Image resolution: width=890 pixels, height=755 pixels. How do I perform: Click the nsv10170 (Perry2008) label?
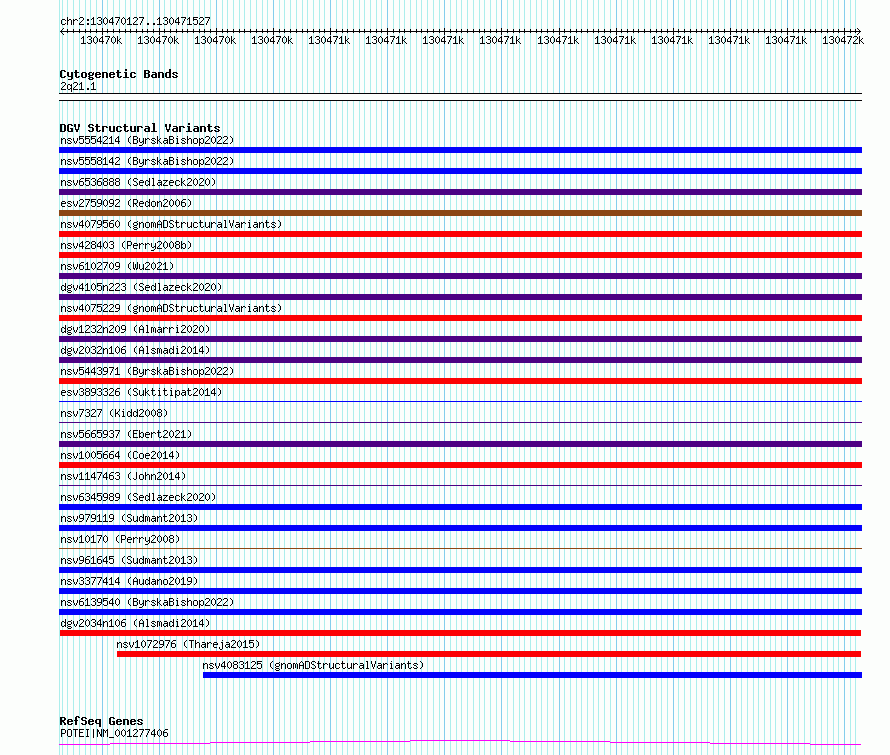point(120,539)
